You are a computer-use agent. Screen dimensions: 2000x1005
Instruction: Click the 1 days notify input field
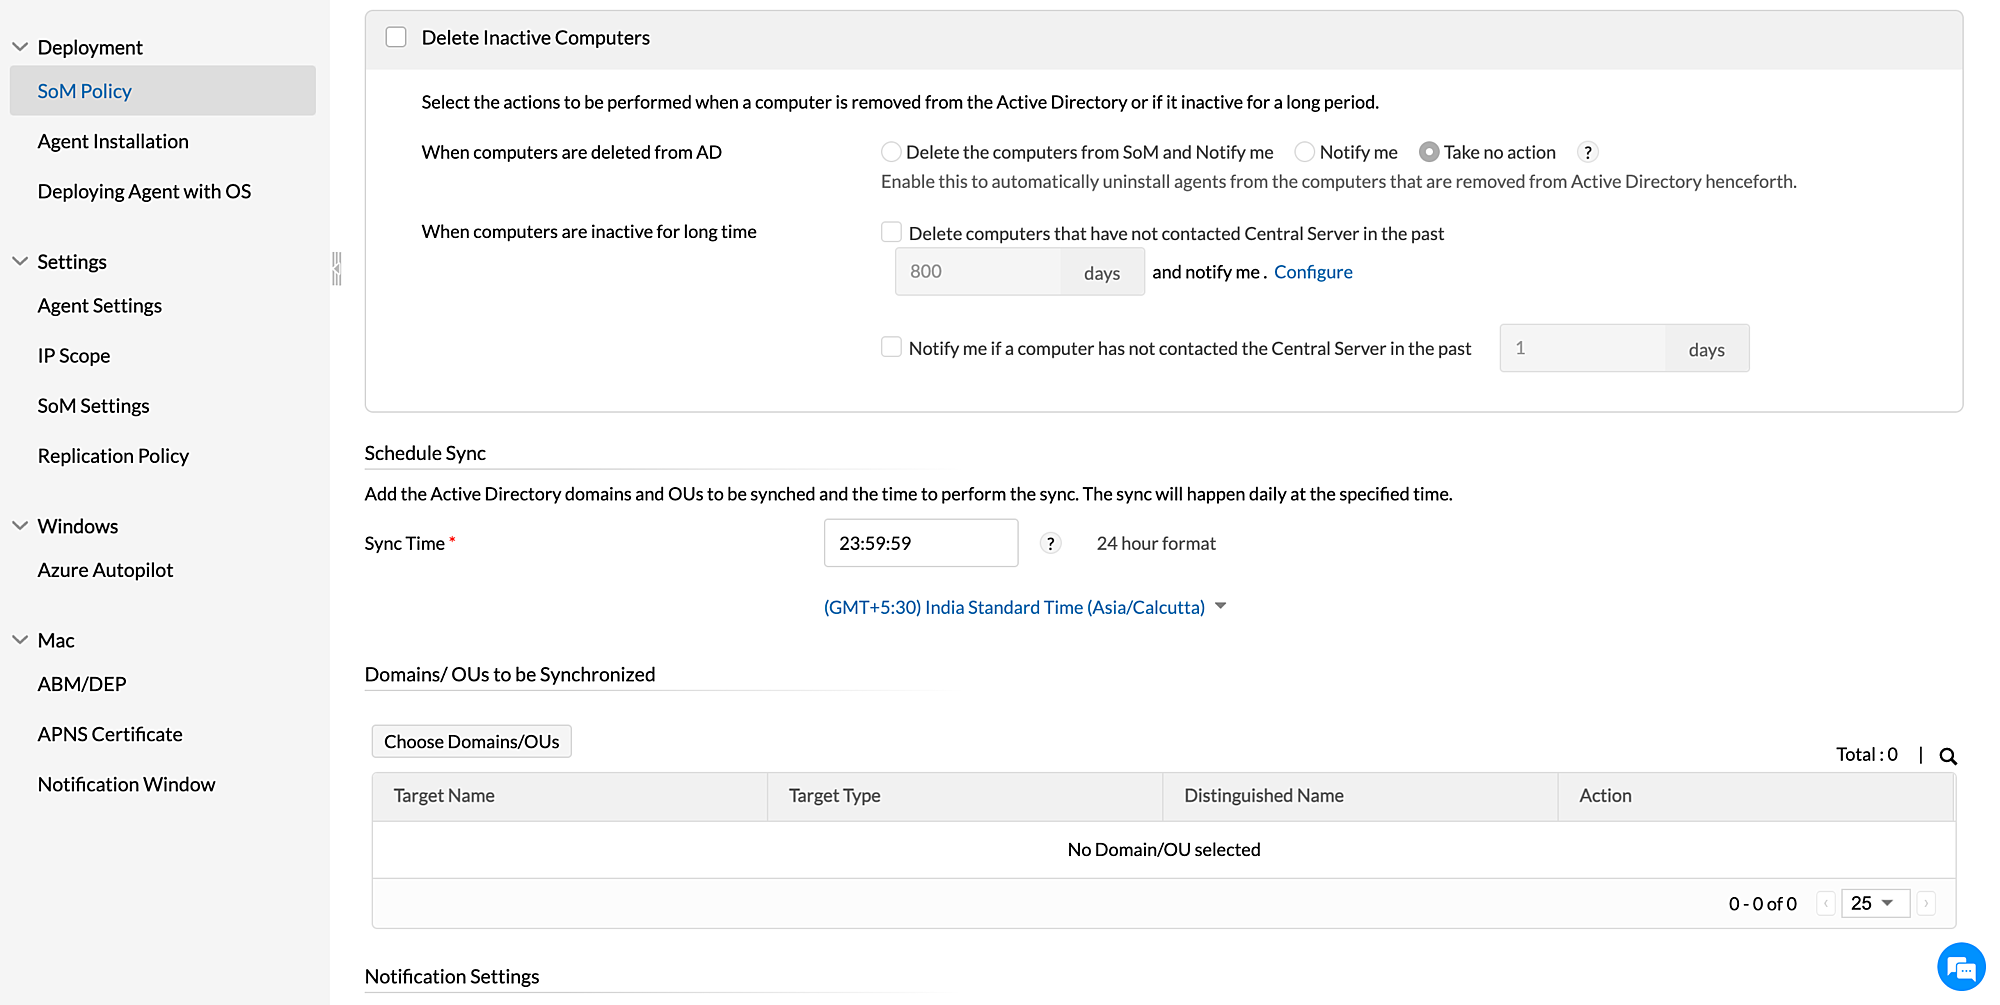(1583, 348)
